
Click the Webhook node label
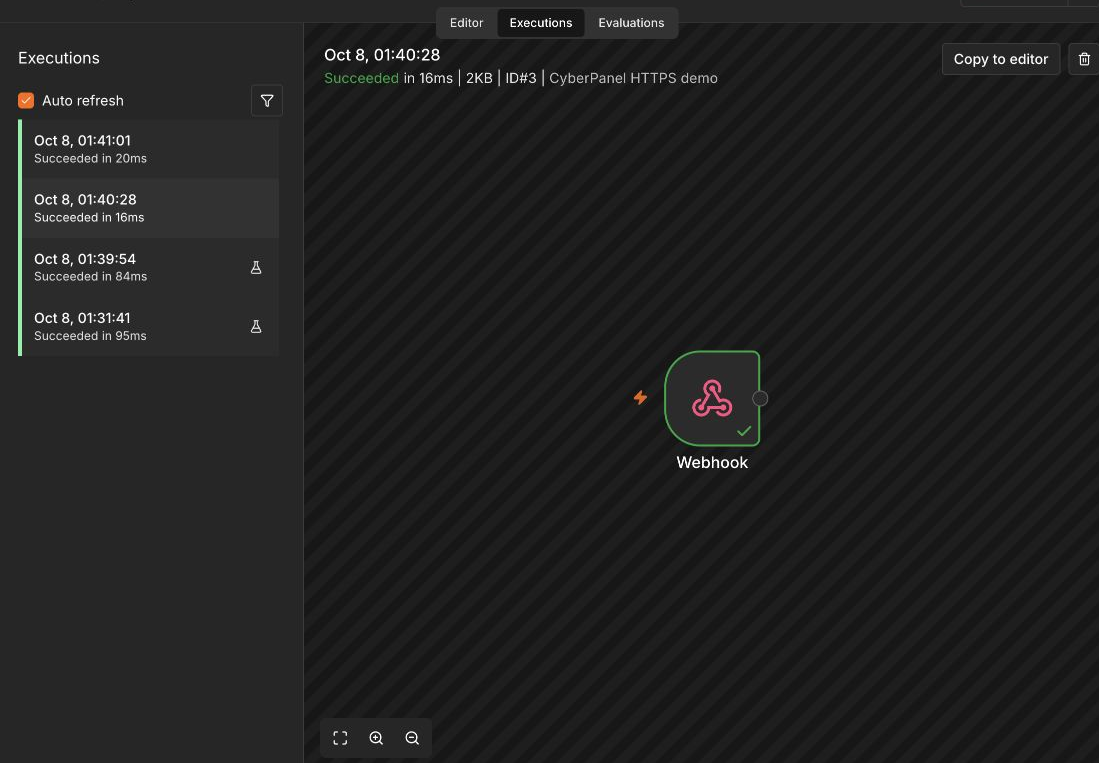pyautogui.click(x=712, y=462)
